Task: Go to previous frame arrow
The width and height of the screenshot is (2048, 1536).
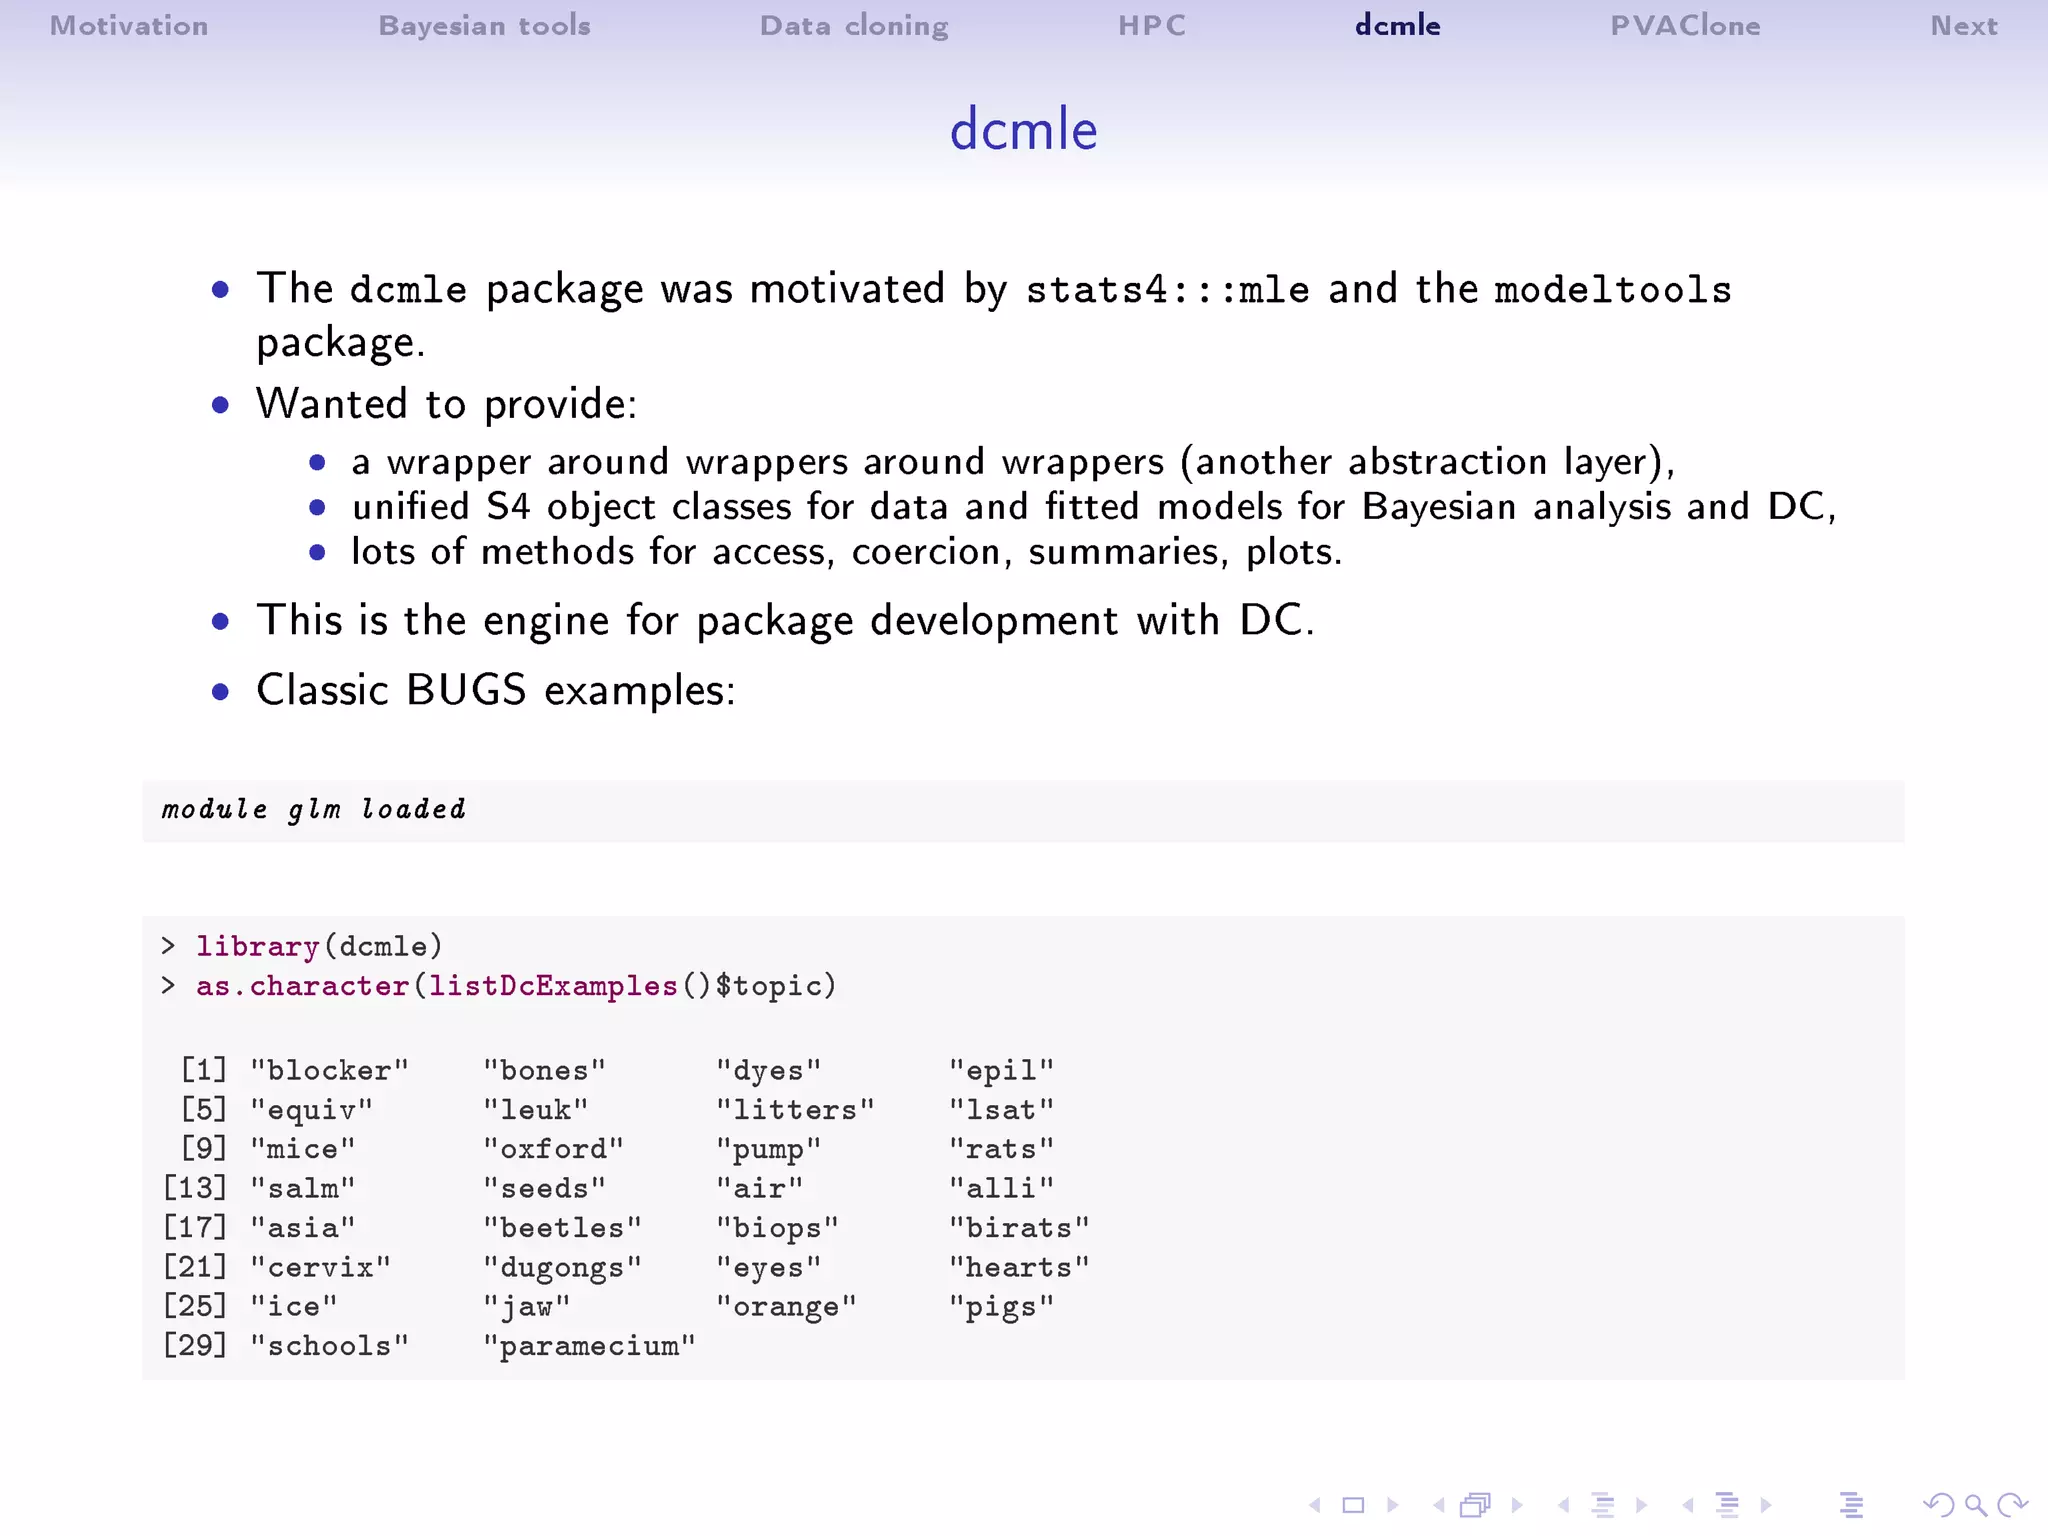Action: (1439, 1504)
